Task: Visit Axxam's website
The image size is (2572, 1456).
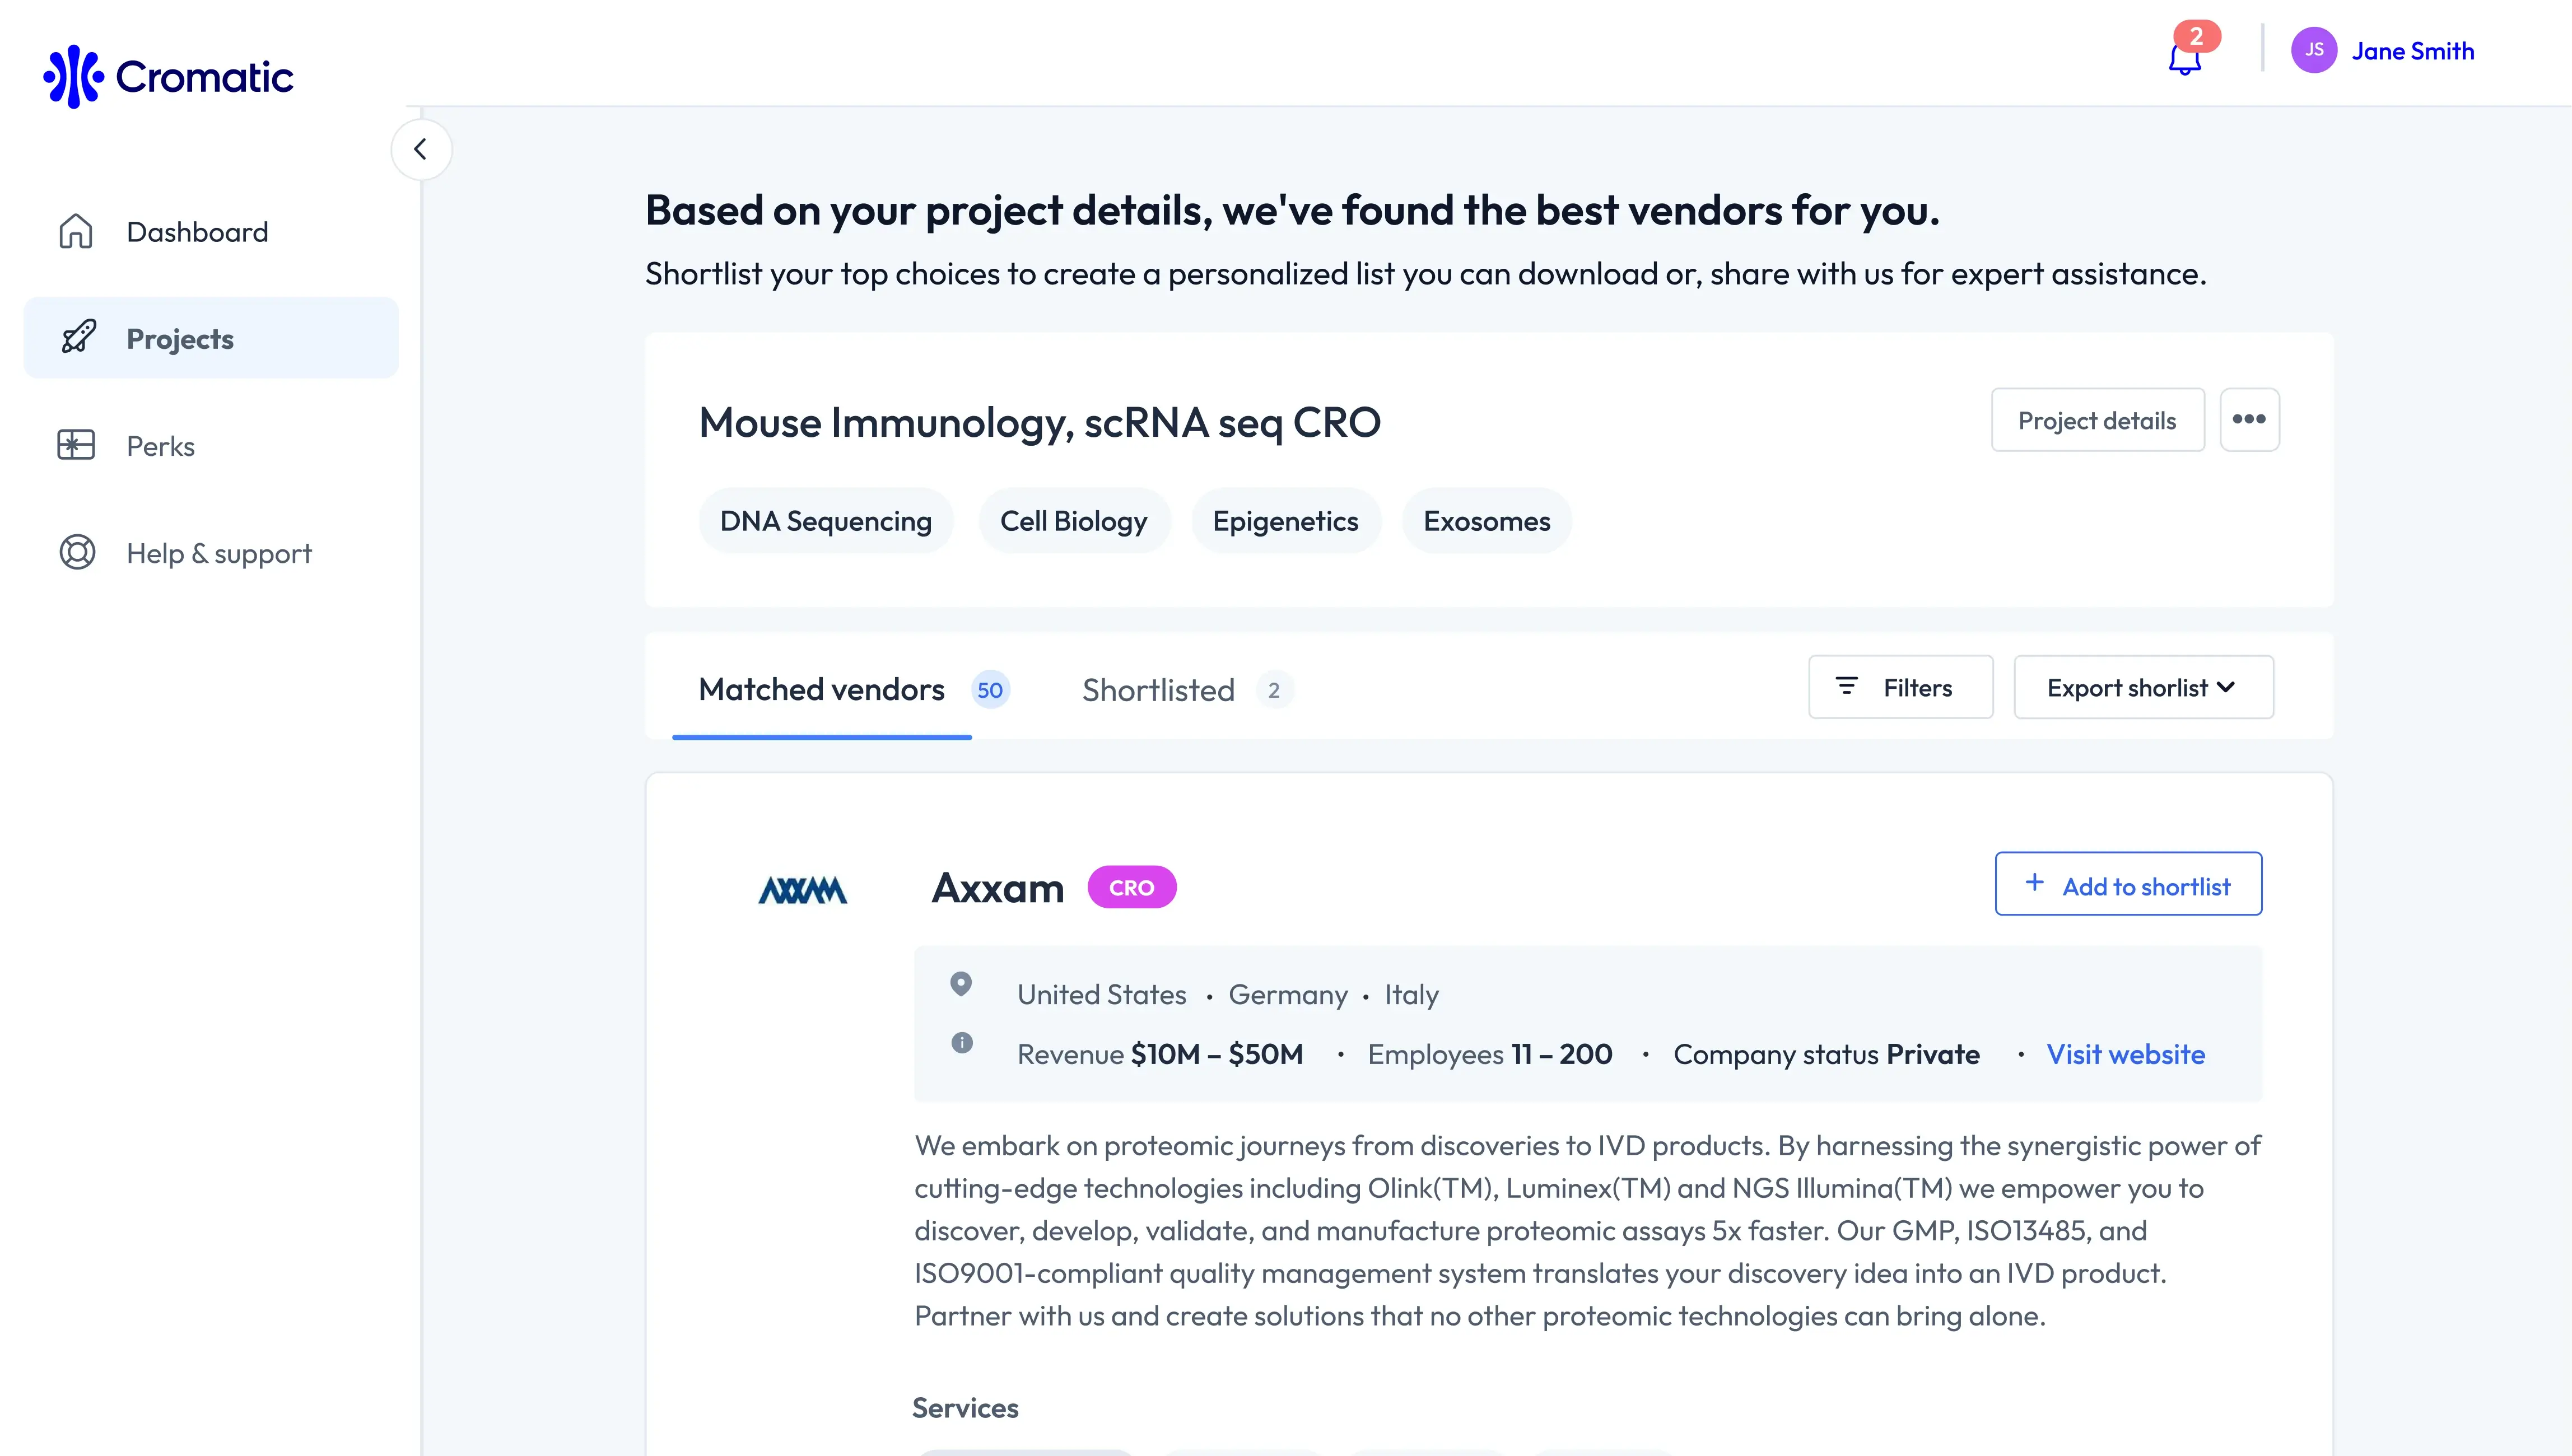Action: (2126, 1054)
